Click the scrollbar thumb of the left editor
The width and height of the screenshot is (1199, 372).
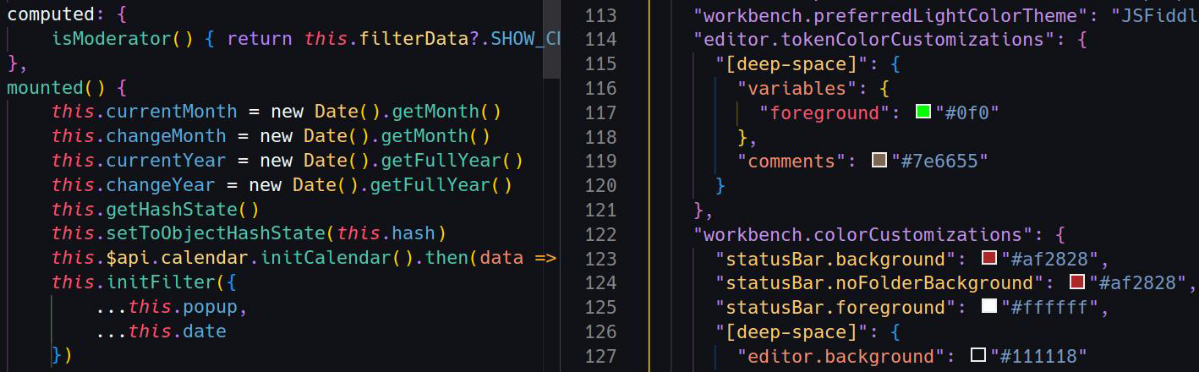[x=551, y=40]
